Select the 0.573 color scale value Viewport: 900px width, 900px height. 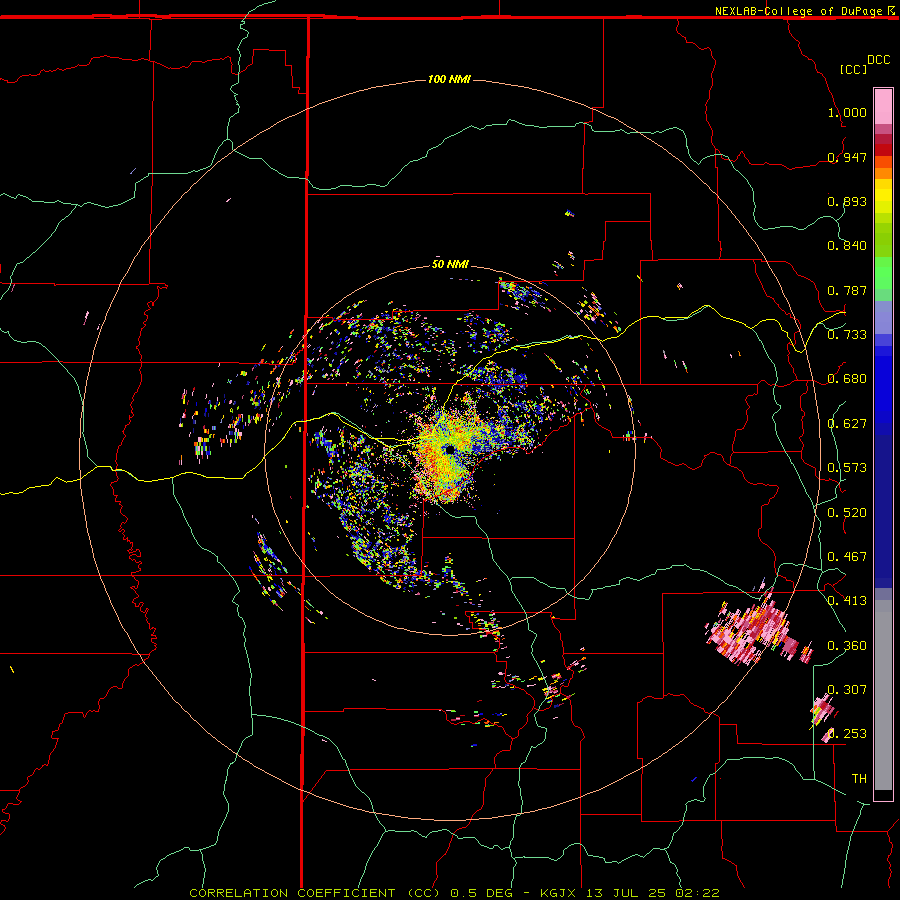tap(847, 468)
